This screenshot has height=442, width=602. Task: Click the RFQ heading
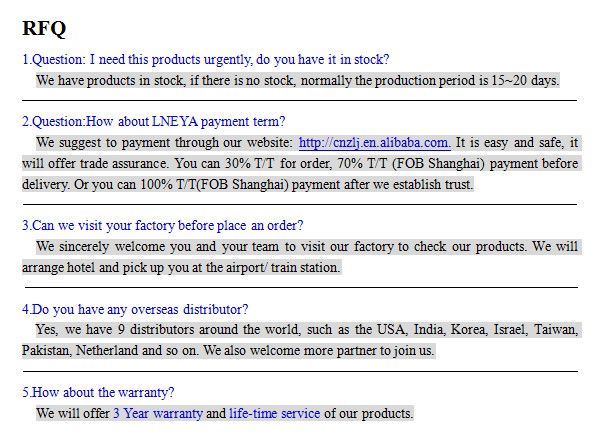[44, 28]
